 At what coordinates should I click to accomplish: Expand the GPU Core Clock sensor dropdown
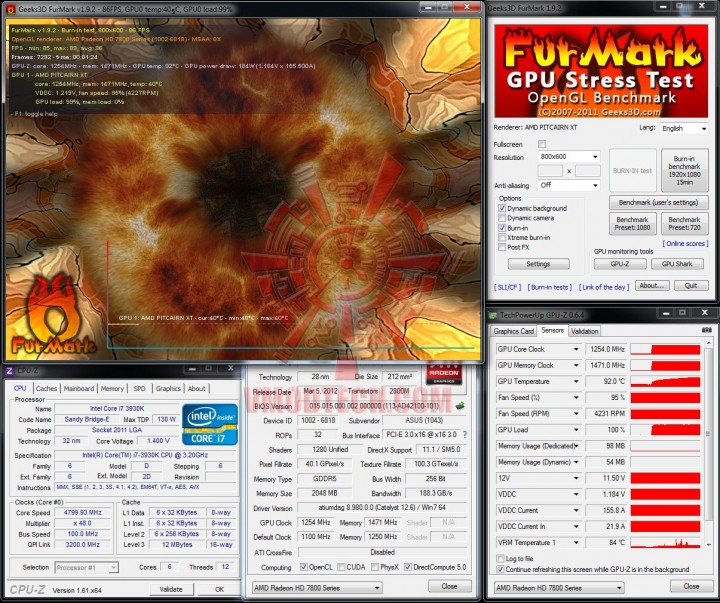coord(576,349)
